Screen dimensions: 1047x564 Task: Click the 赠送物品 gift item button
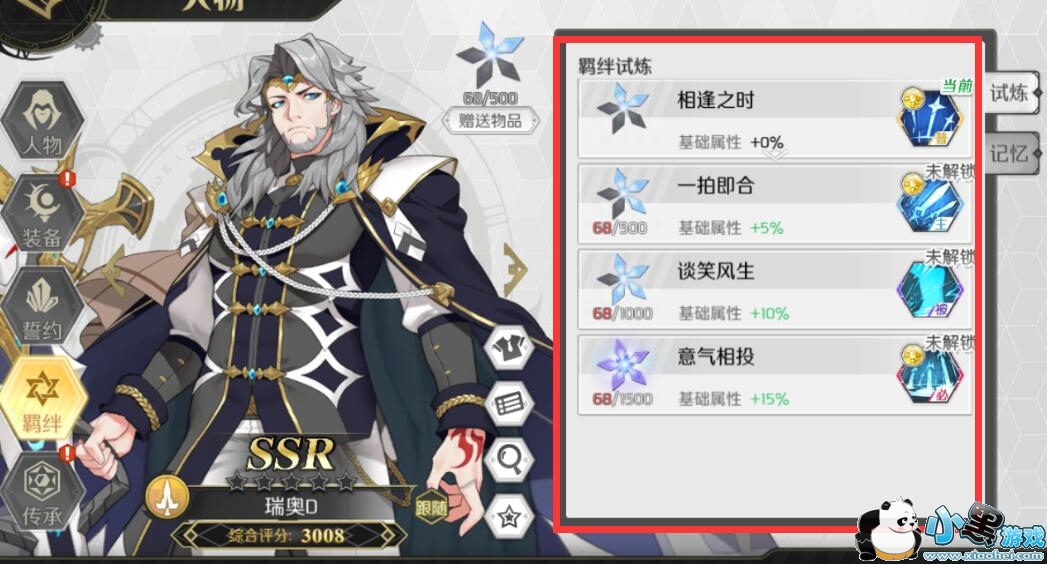(x=490, y=121)
